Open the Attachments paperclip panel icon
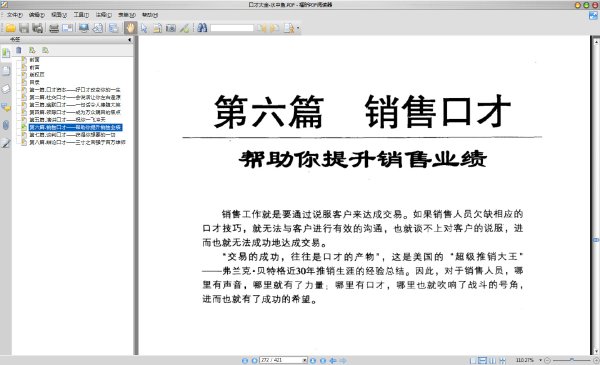The height and width of the screenshot is (365, 600). click(6, 125)
